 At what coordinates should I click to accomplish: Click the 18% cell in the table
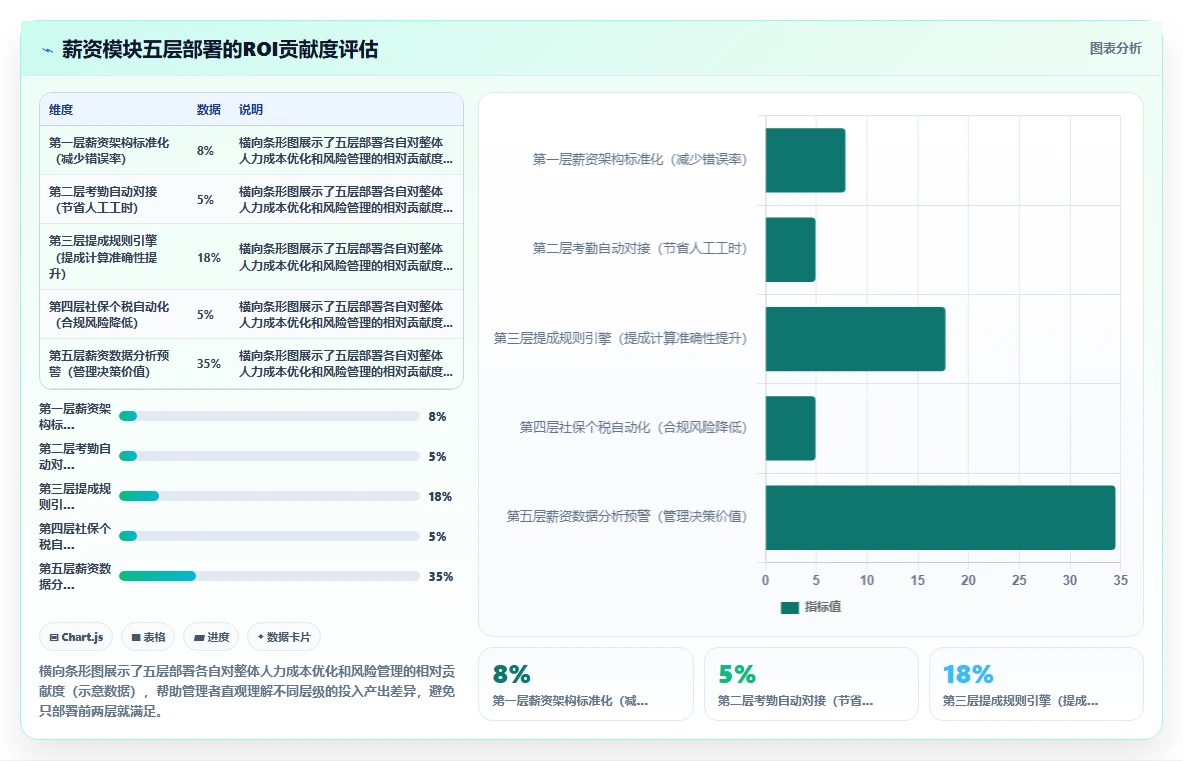pyautogui.click(x=209, y=257)
